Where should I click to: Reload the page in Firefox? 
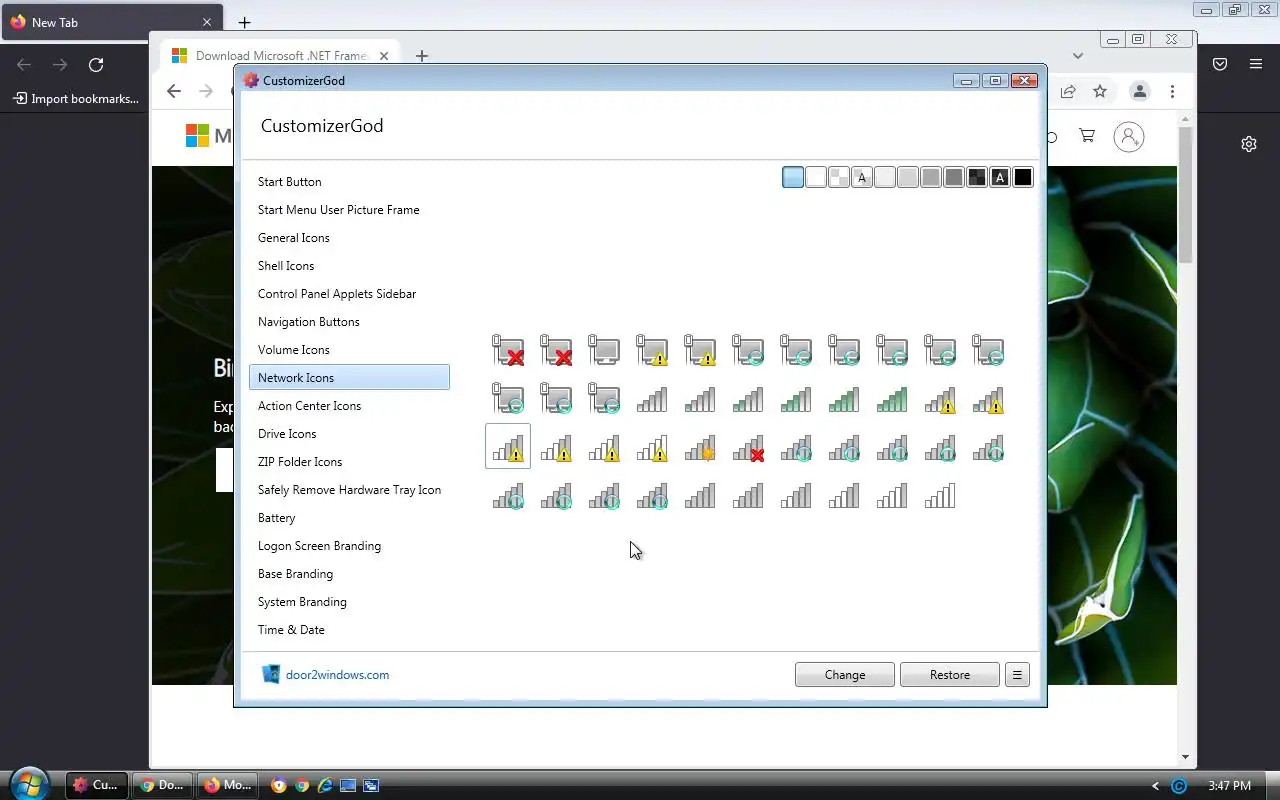click(96, 65)
